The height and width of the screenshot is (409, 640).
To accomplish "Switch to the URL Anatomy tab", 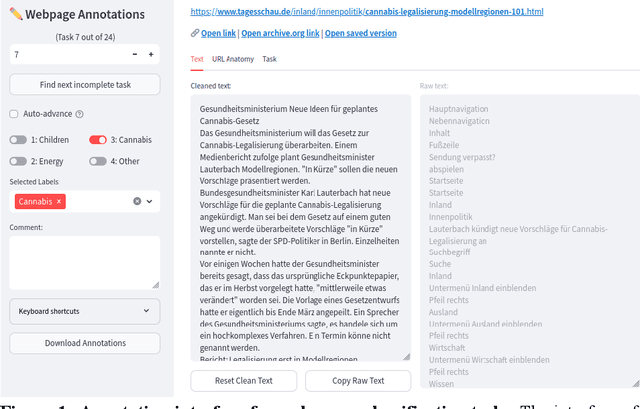I will (x=232, y=59).
